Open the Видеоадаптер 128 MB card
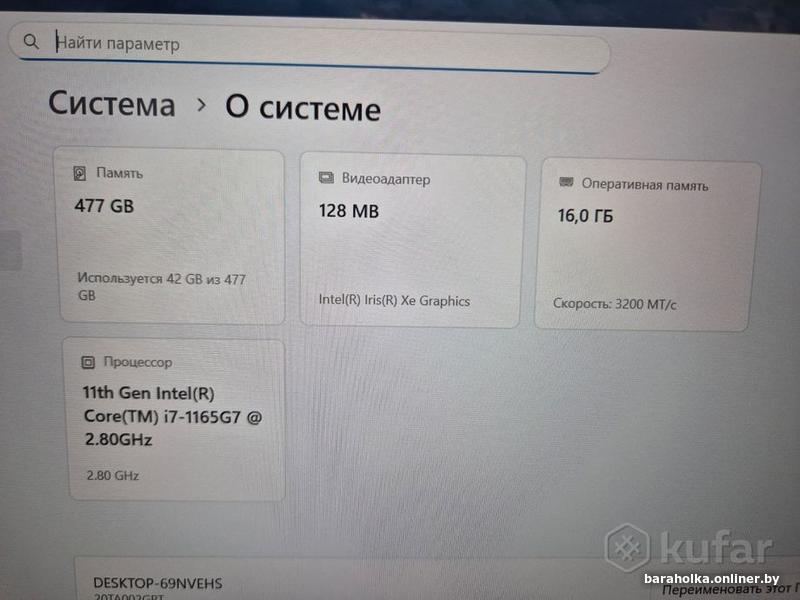 coord(412,240)
